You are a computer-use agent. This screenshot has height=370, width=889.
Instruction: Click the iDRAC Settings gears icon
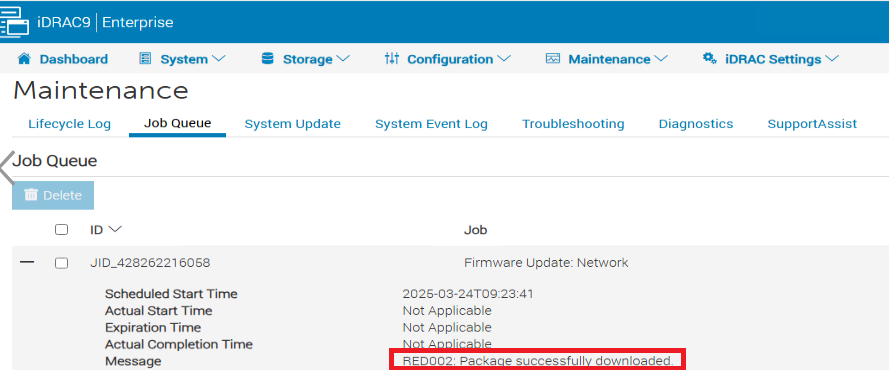coord(709,58)
